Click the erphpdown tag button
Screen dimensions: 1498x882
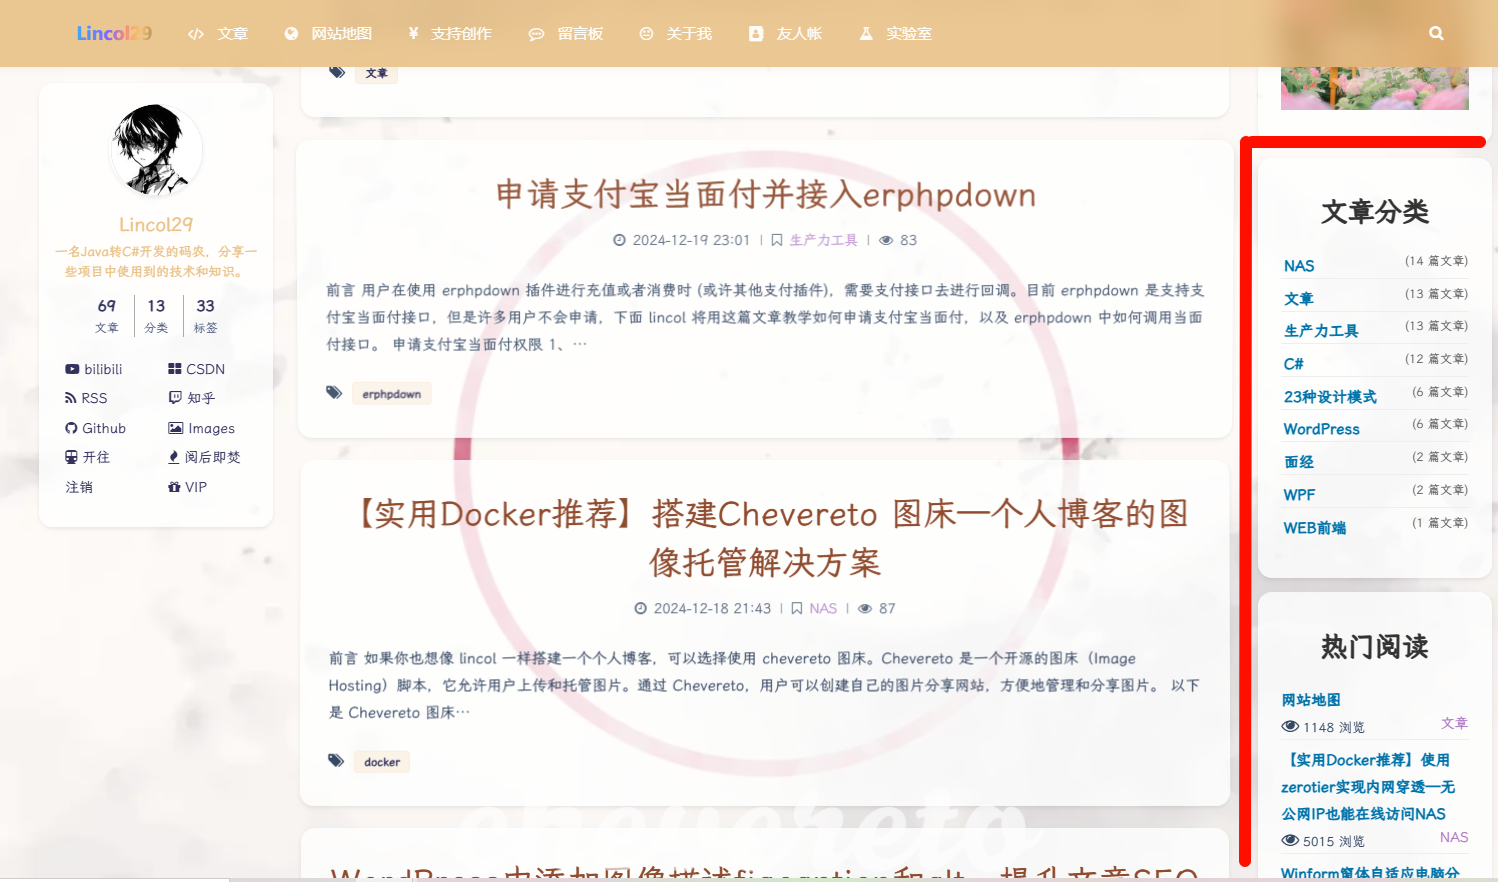pos(391,394)
